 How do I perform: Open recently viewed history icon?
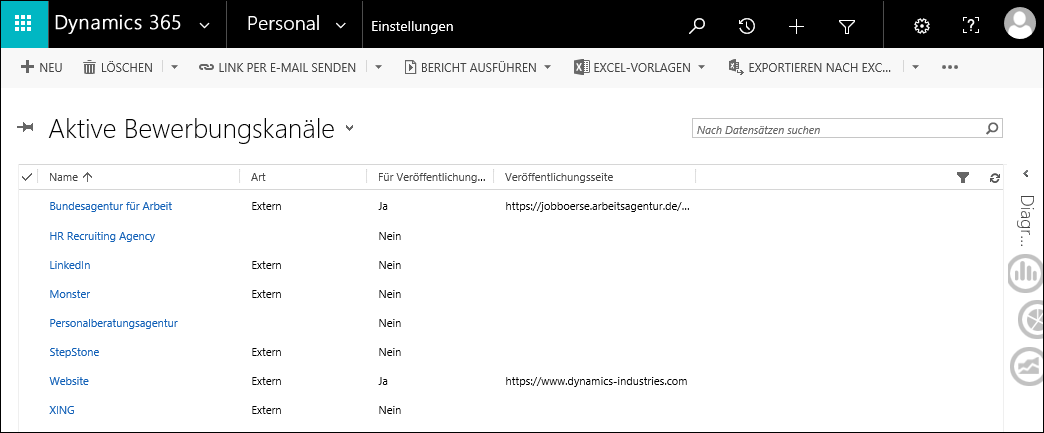click(746, 26)
